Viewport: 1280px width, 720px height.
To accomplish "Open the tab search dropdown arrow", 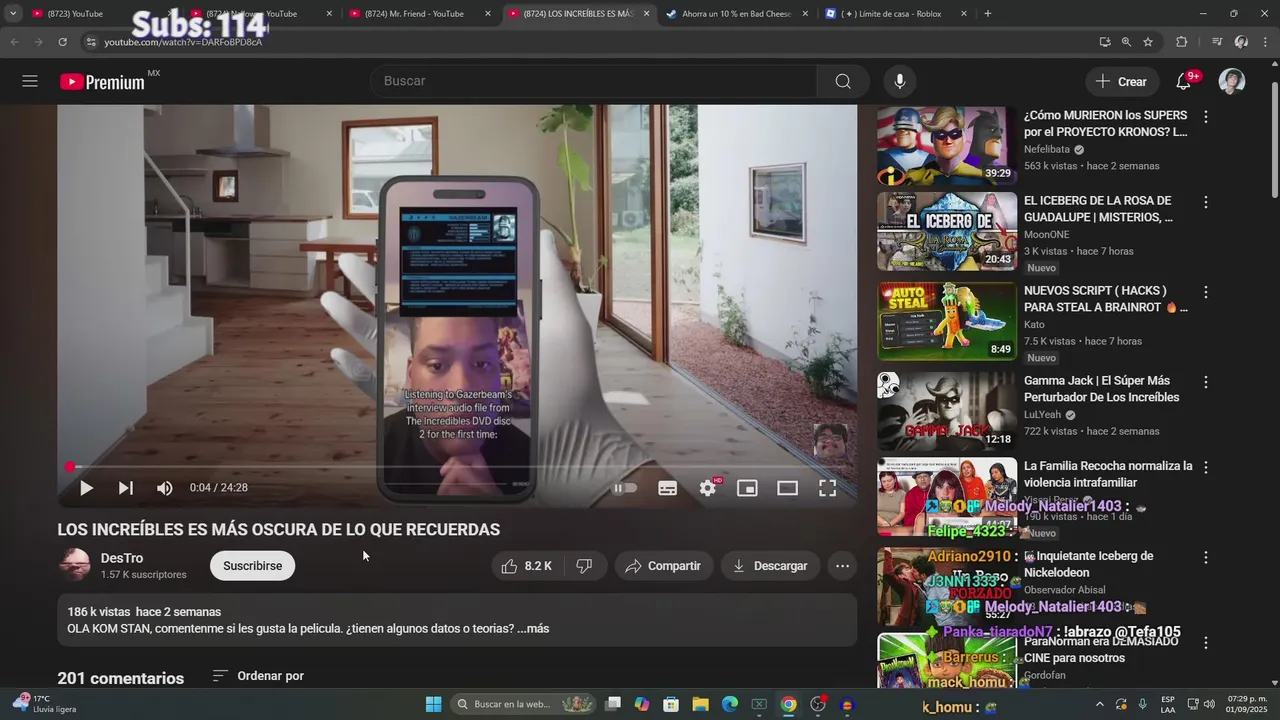I will point(12,14).
